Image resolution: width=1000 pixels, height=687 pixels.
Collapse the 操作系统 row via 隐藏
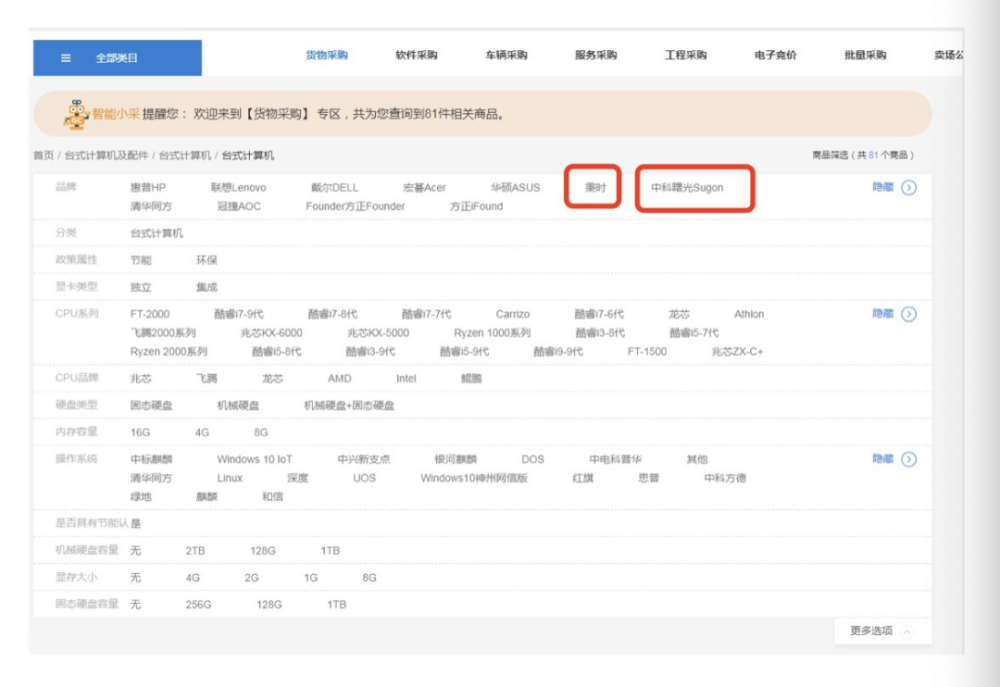point(884,459)
